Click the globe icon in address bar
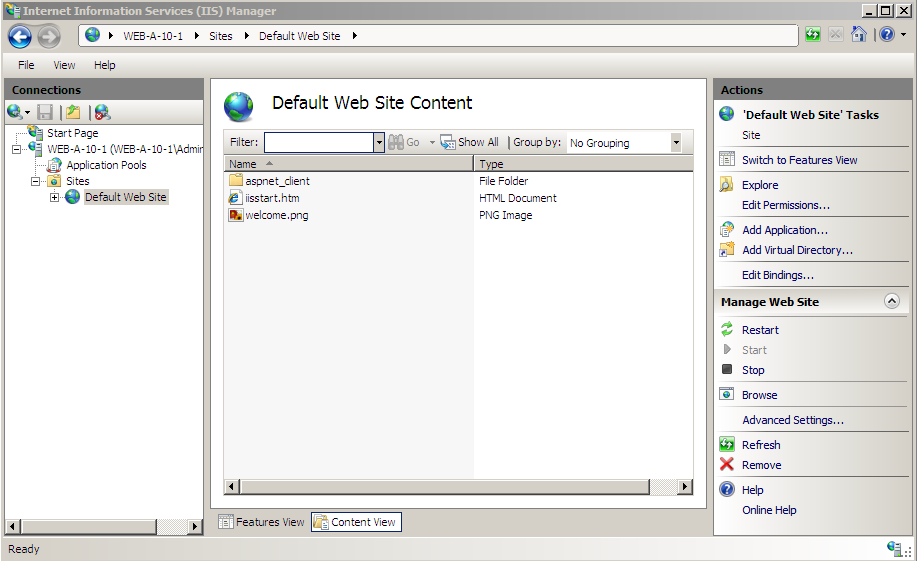The width and height of the screenshot is (917, 561). (x=92, y=35)
